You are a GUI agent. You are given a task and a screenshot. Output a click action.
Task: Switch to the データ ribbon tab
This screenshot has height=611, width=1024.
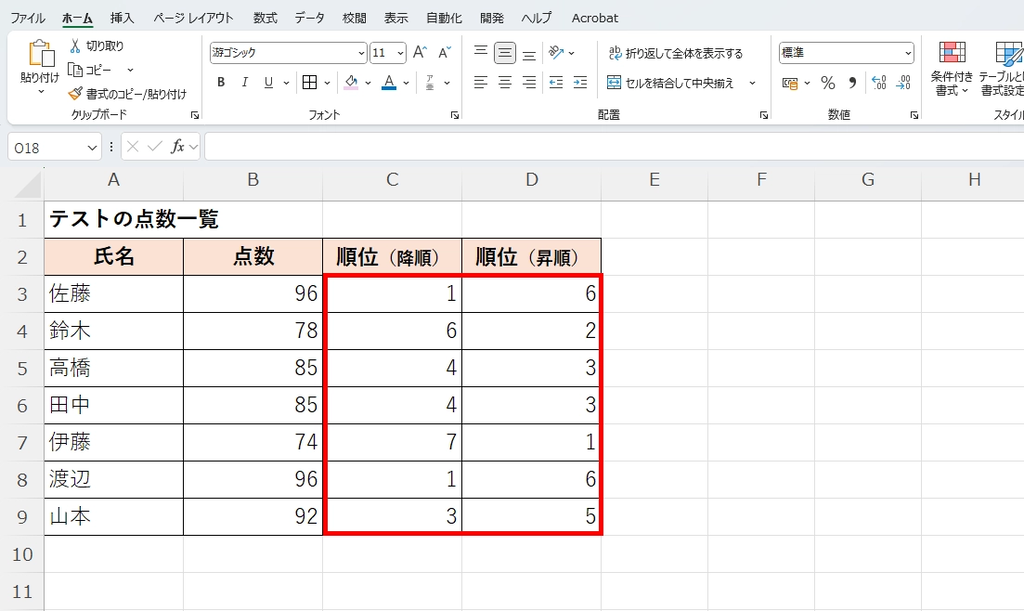tap(309, 17)
